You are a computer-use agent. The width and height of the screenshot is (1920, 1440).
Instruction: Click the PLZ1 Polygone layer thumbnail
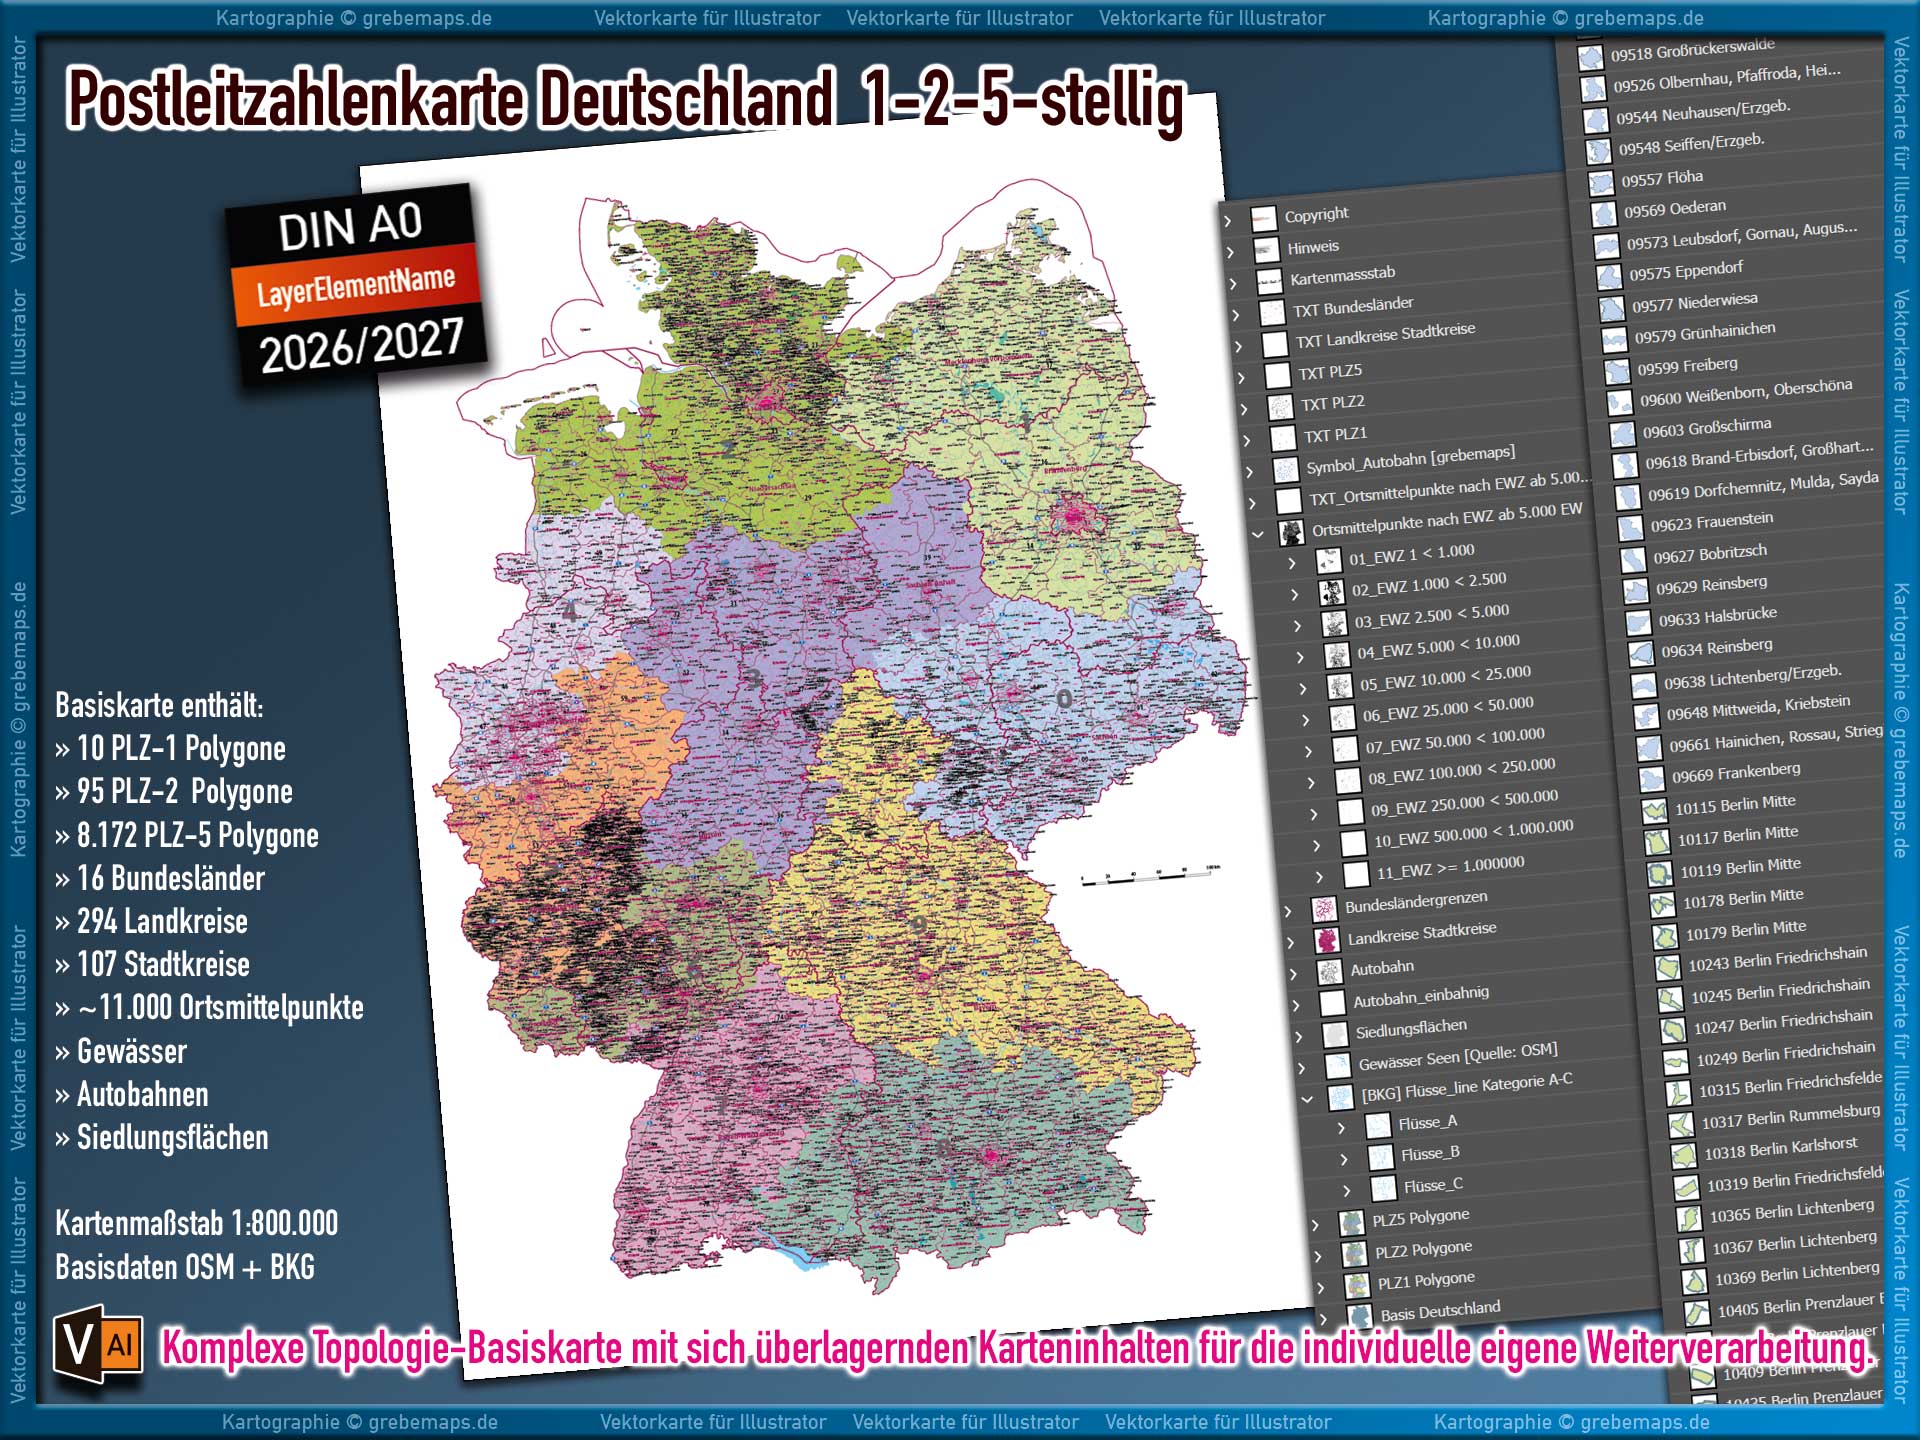tap(1358, 1285)
